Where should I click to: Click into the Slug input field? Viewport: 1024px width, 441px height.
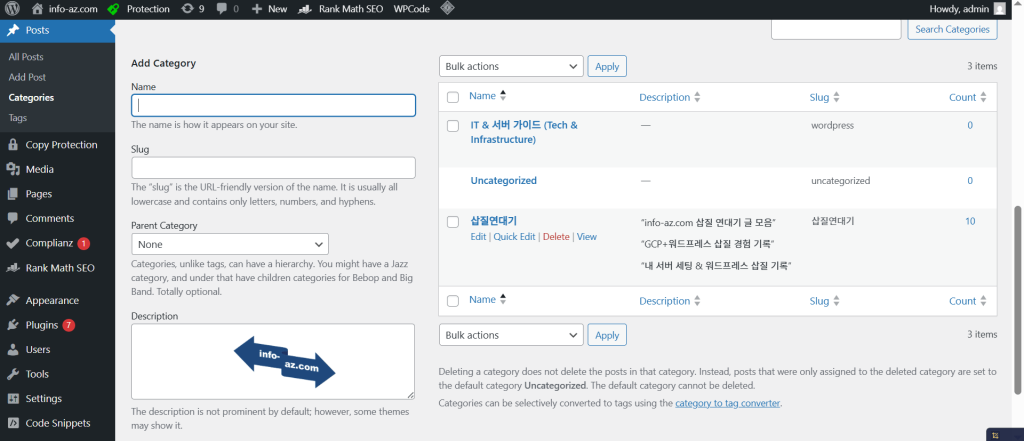click(273, 168)
